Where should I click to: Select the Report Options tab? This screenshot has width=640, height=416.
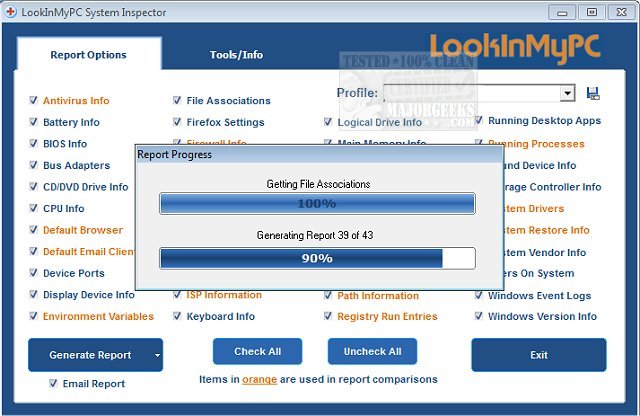tap(89, 55)
